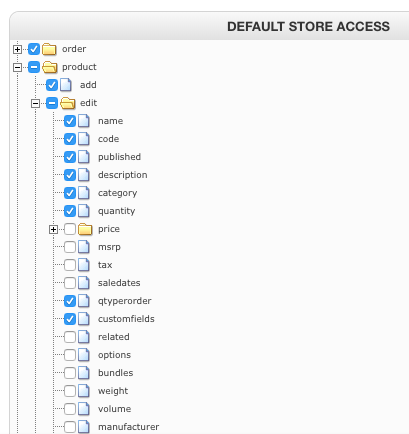The image size is (409, 434).
Task: Collapse the edit tree node
Action: (x=35, y=103)
